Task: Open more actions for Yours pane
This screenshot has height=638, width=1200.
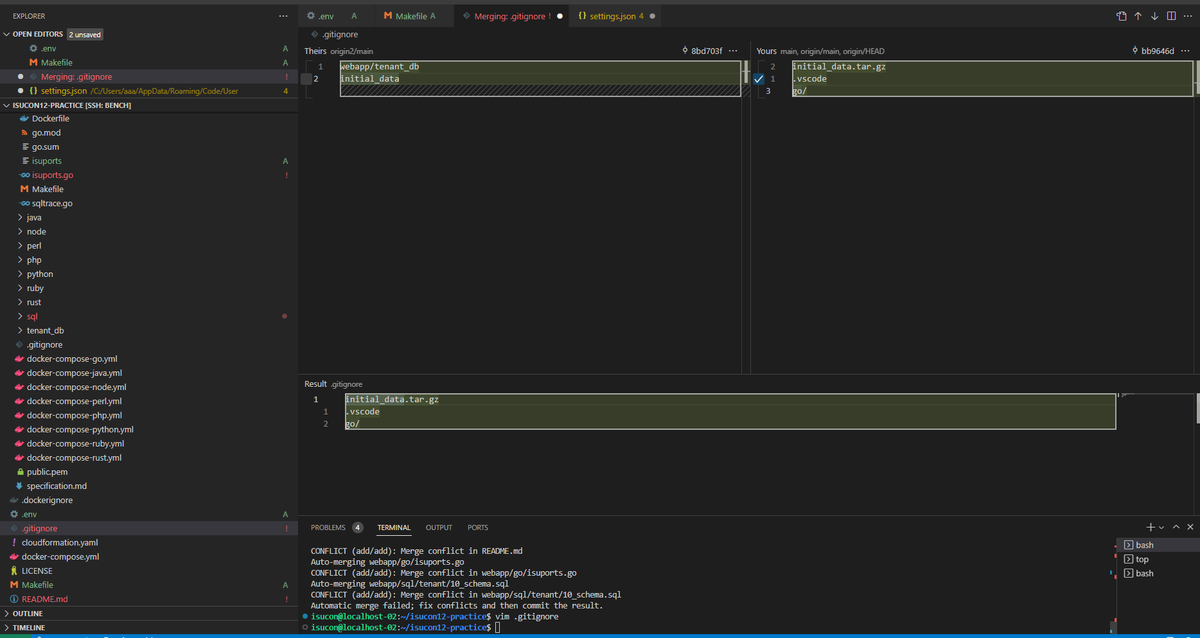Action: pyautogui.click(x=1186, y=51)
